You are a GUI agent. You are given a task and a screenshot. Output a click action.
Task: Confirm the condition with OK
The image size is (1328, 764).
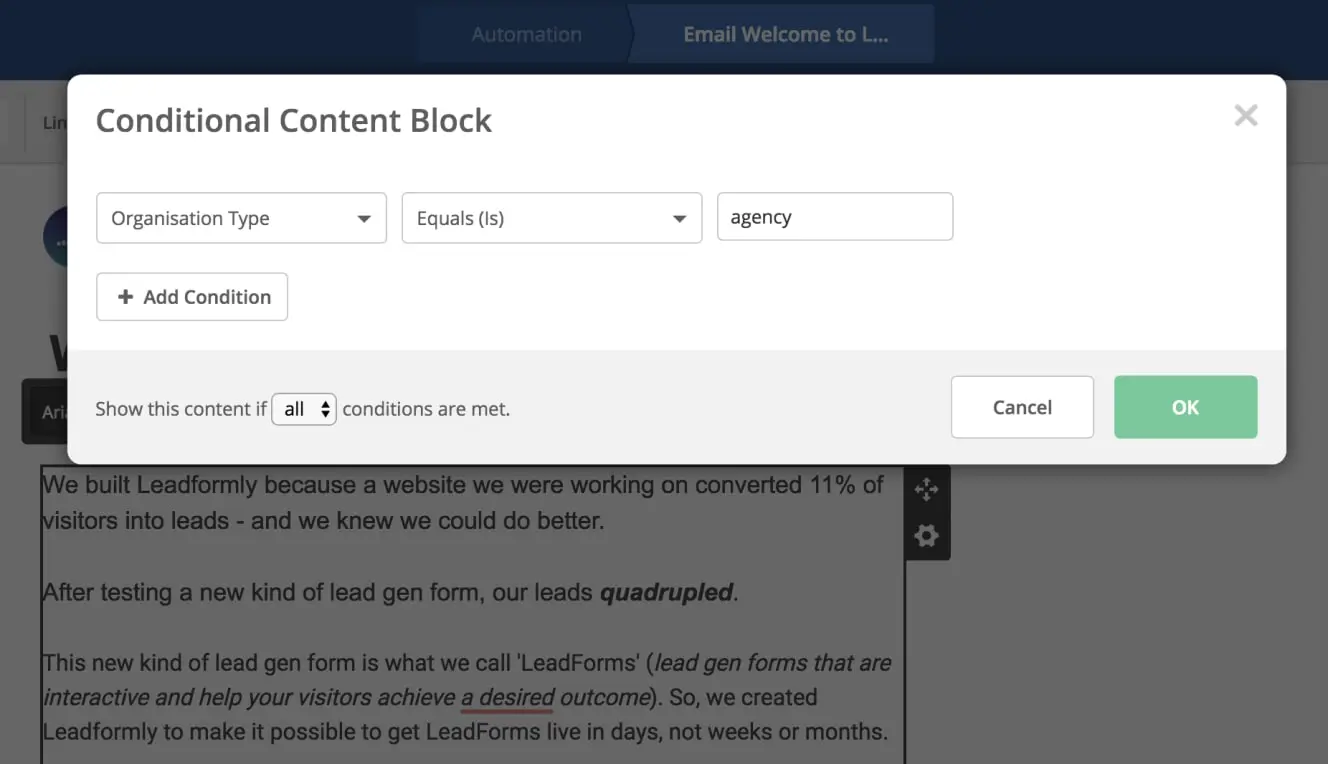[1185, 407]
